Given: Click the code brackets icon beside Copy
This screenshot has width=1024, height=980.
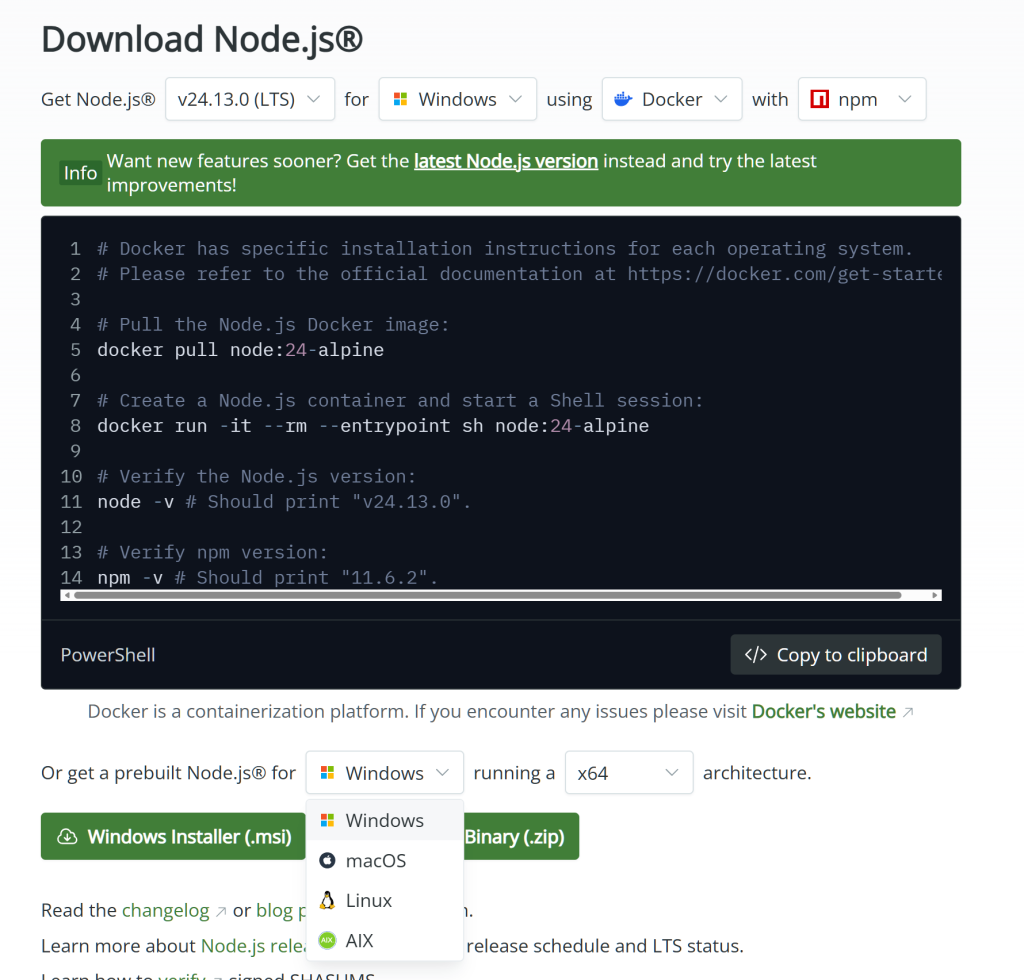Looking at the screenshot, I should pos(756,655).
